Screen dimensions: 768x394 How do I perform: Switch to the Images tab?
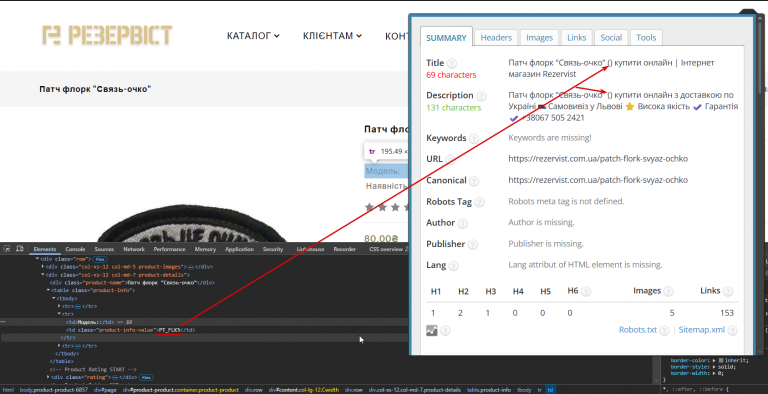pos(539,37)
